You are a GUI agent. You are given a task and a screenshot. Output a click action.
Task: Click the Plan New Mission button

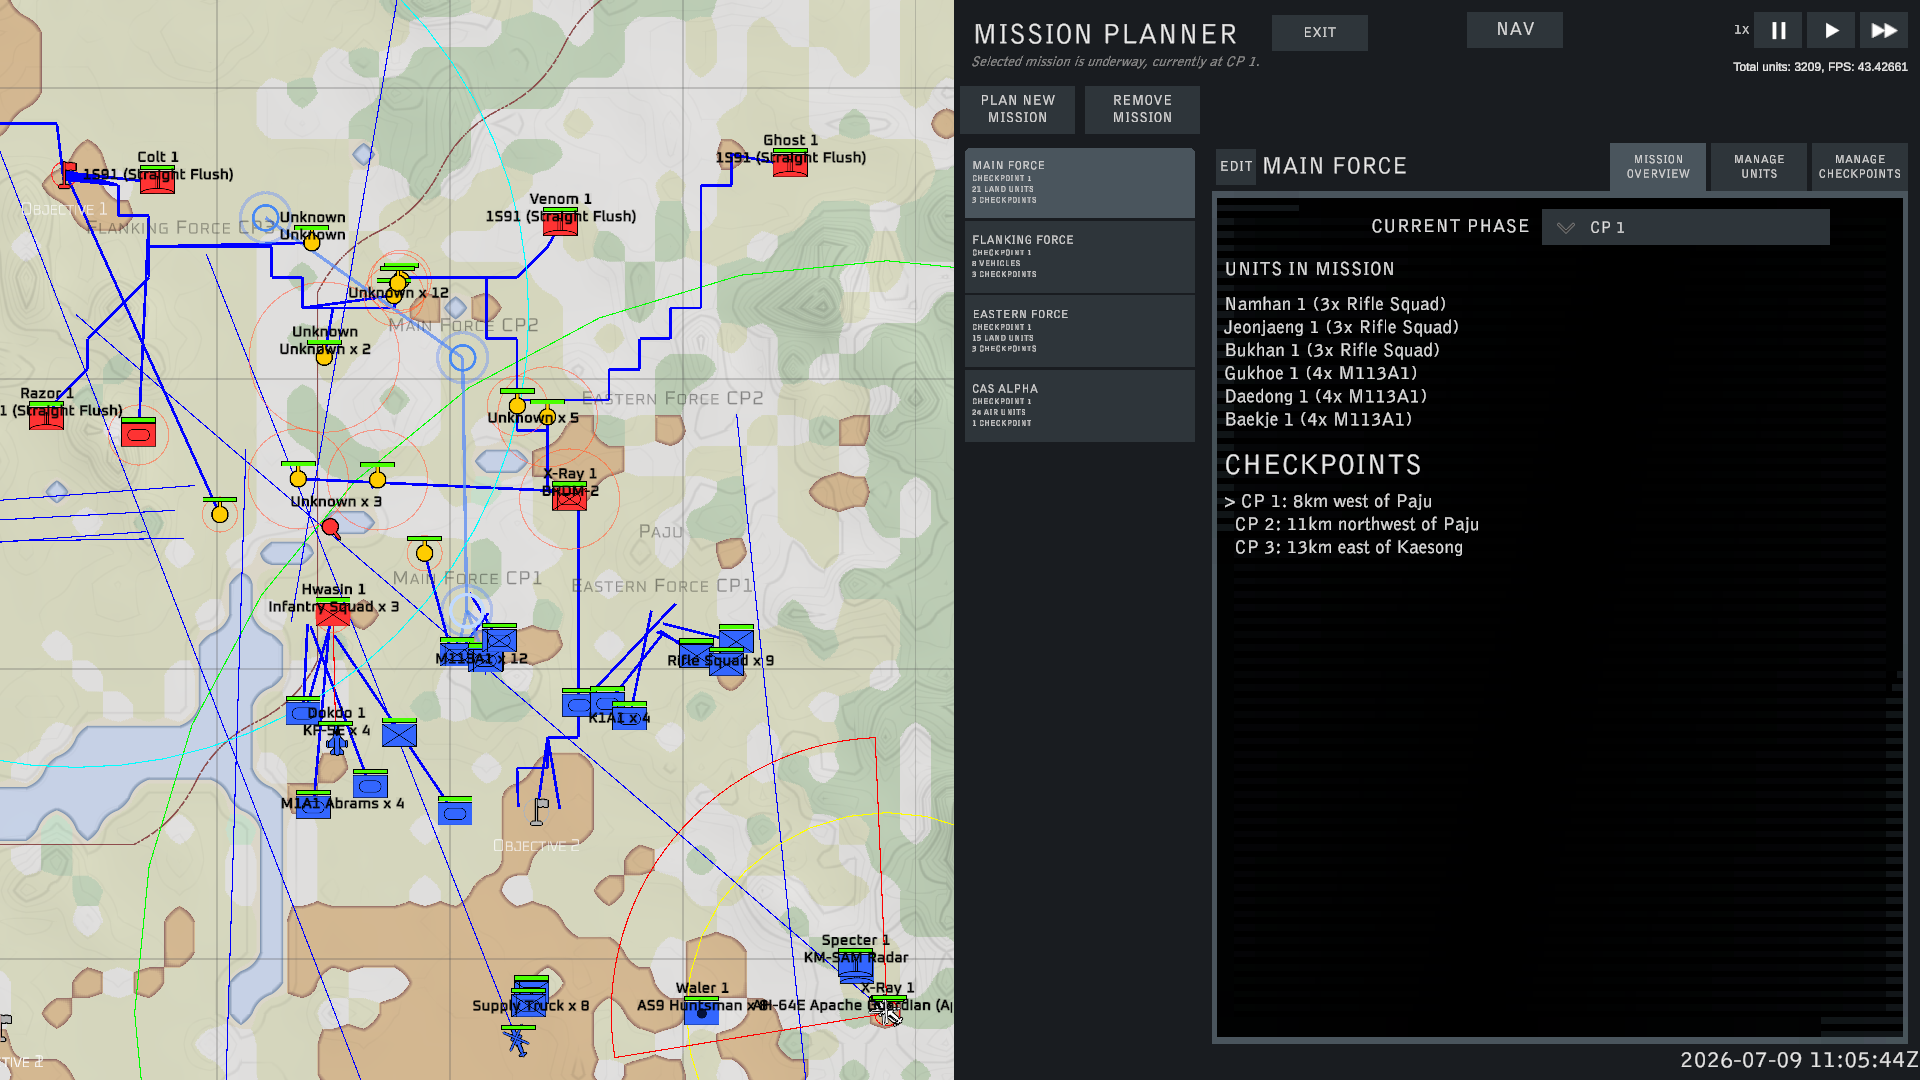point(1017,109)
